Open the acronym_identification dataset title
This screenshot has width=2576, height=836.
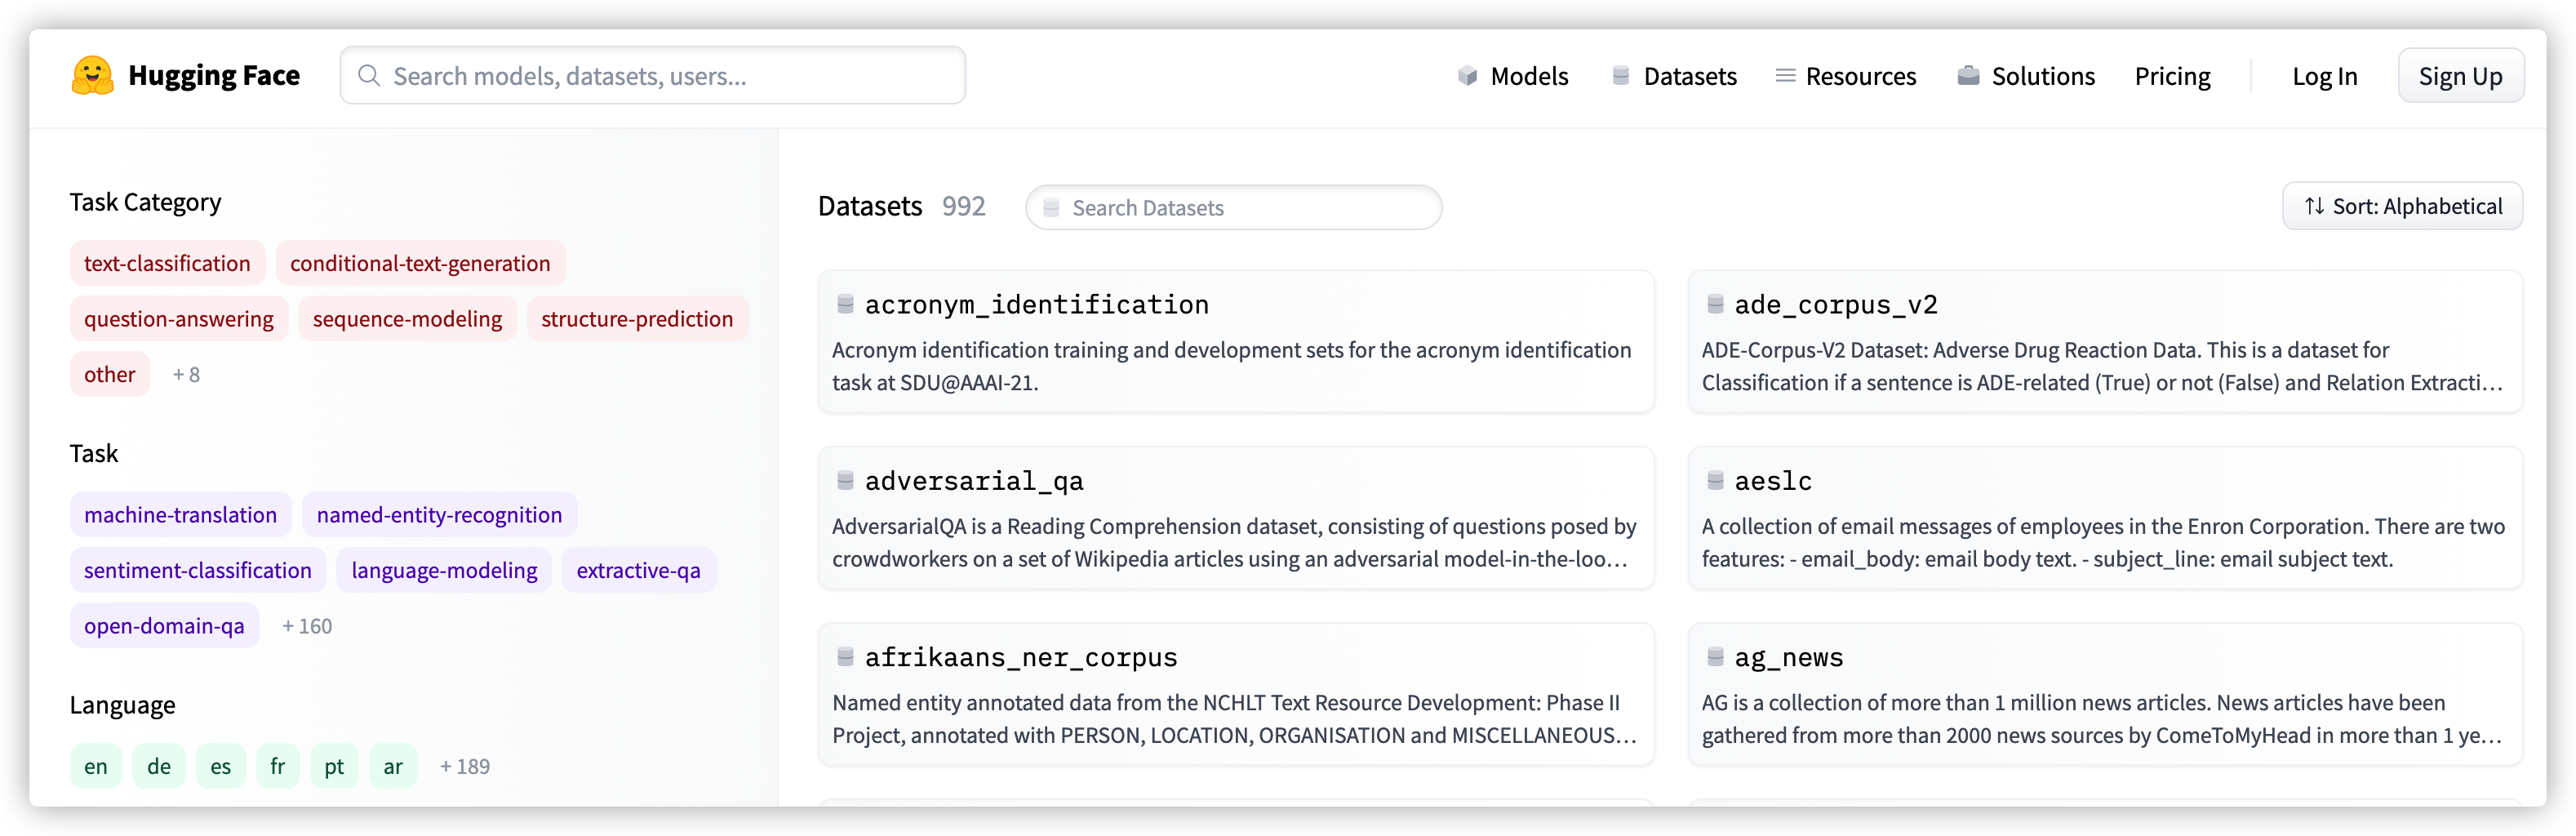coord(1036,304)
